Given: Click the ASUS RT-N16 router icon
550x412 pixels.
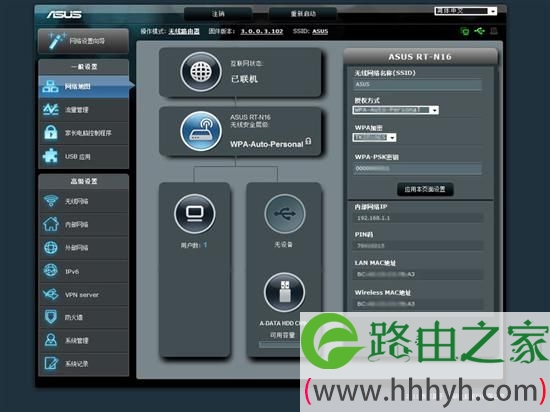Looking at the screenshot, I should pos(201,131).
